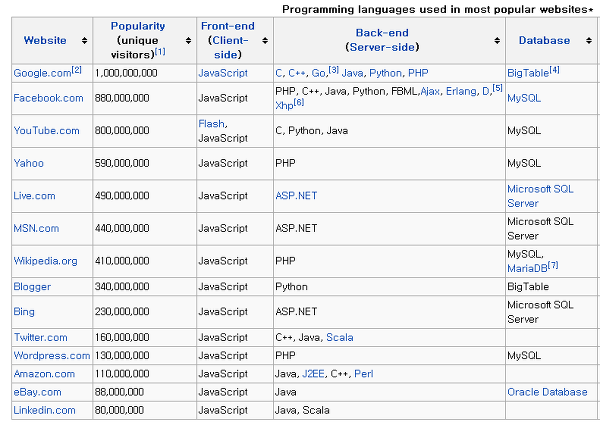600x422 pixels.
Task: Open footnote [5] in Facebook row
Action: pyautogui.click(x=497, y=88)
